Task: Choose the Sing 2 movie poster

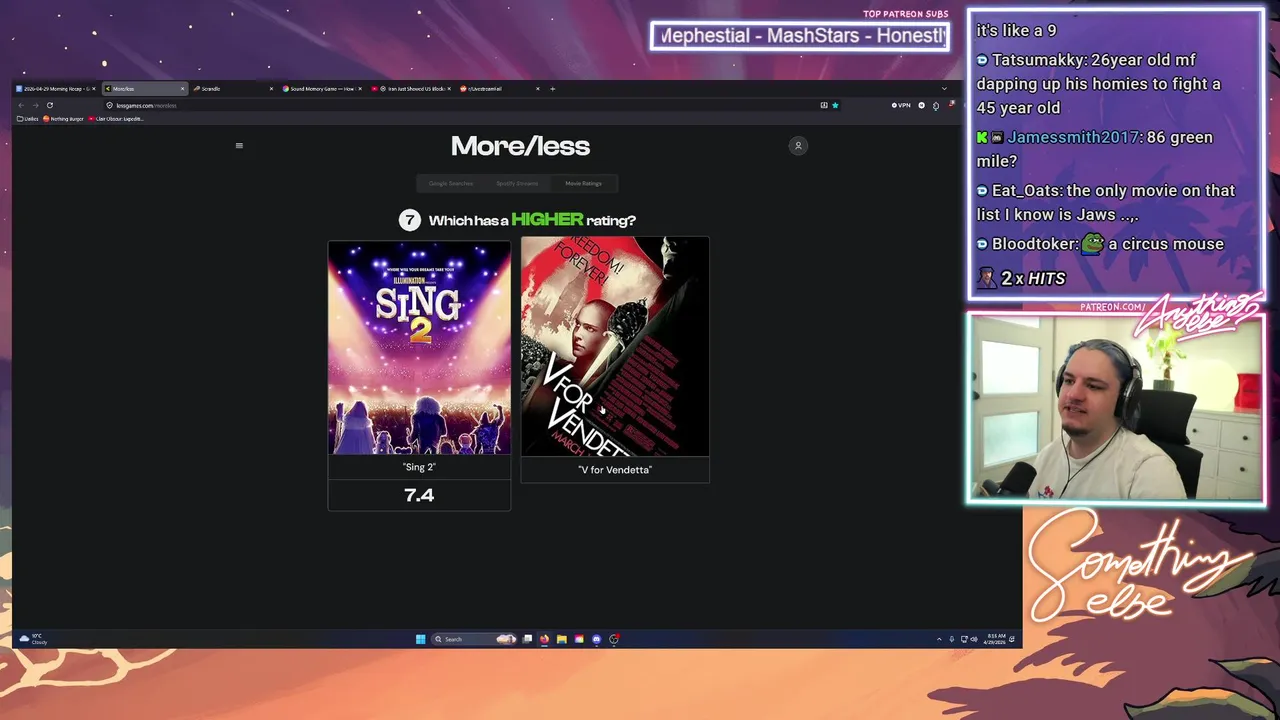Action: coord(419,348)
